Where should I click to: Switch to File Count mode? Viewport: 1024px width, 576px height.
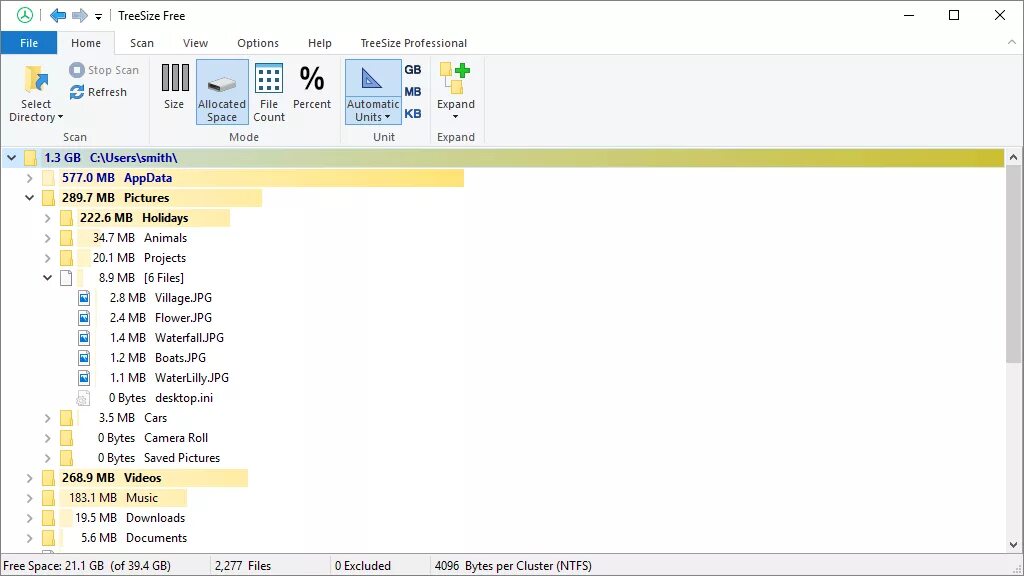pos(269,92)
